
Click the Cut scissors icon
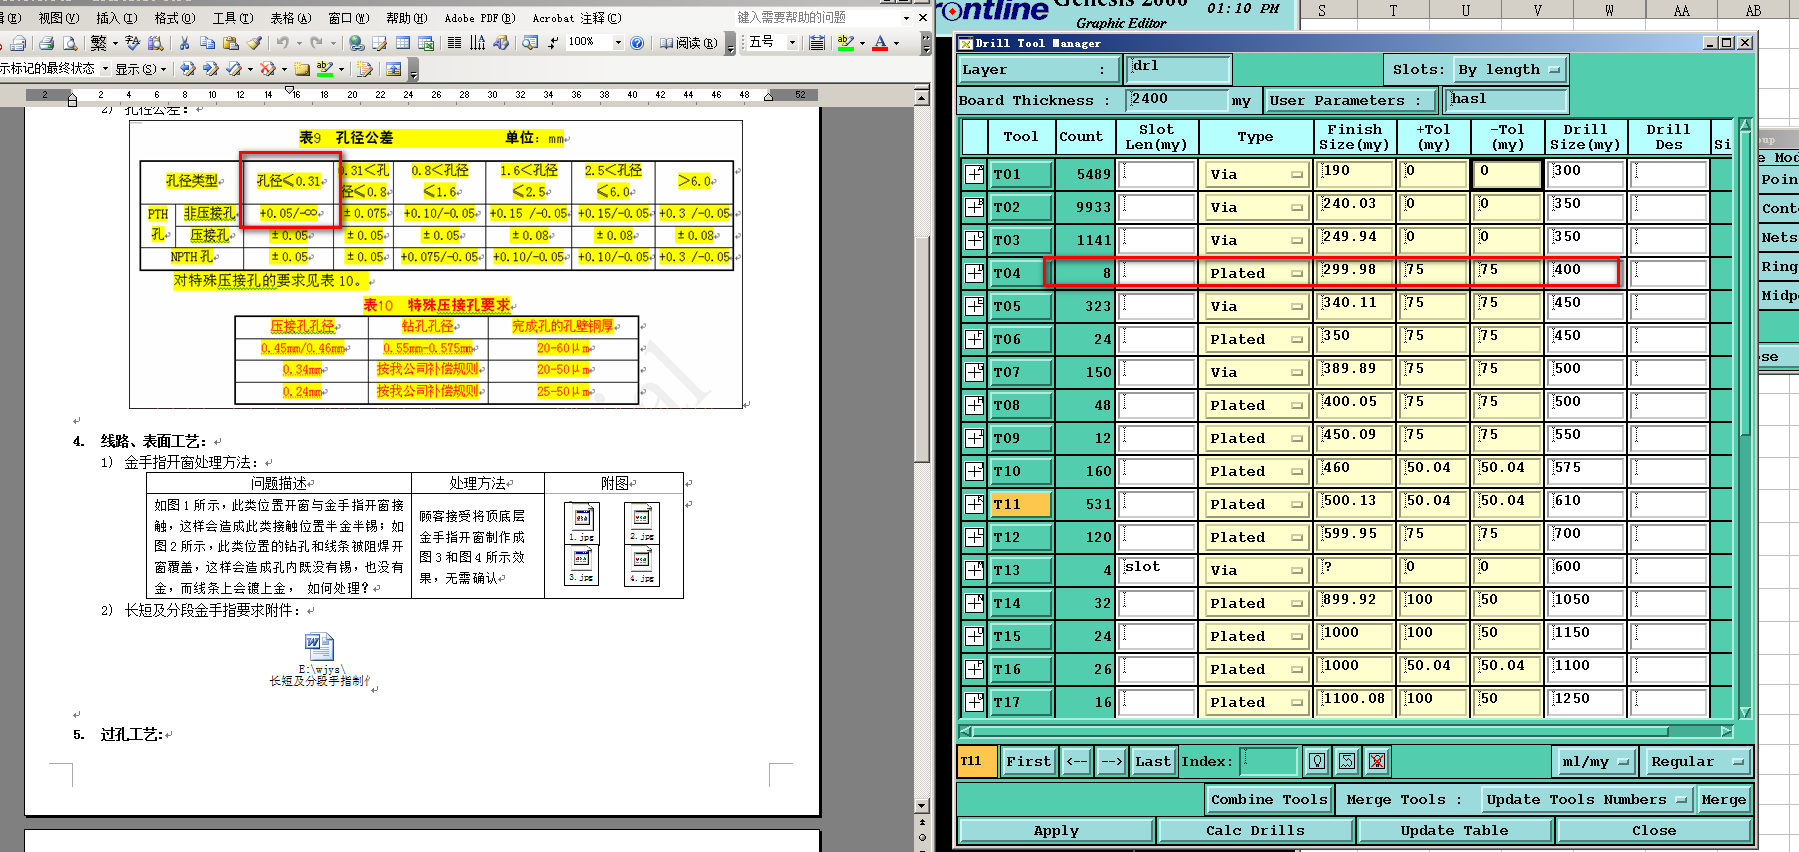click(184, 43)
